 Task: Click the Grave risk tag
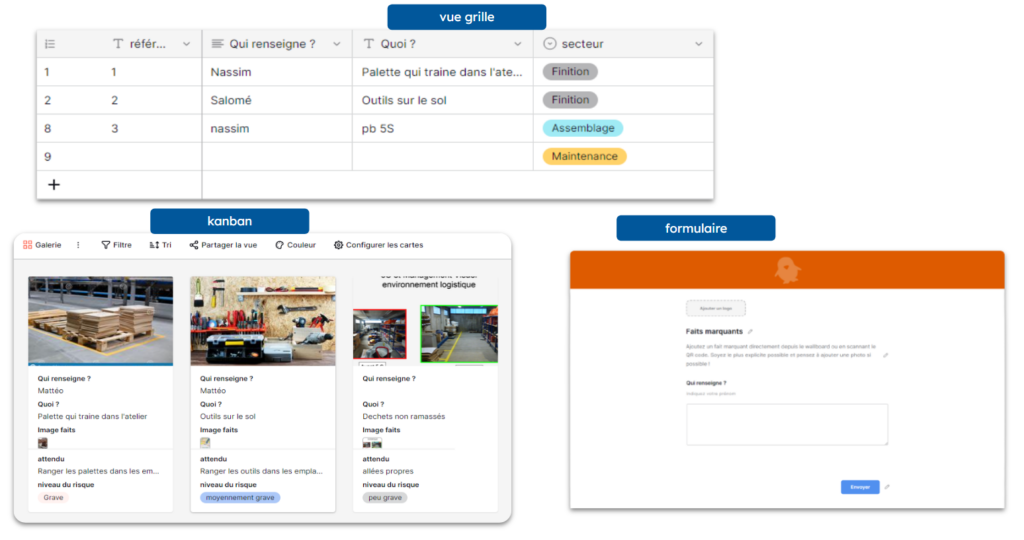(54, 498)
